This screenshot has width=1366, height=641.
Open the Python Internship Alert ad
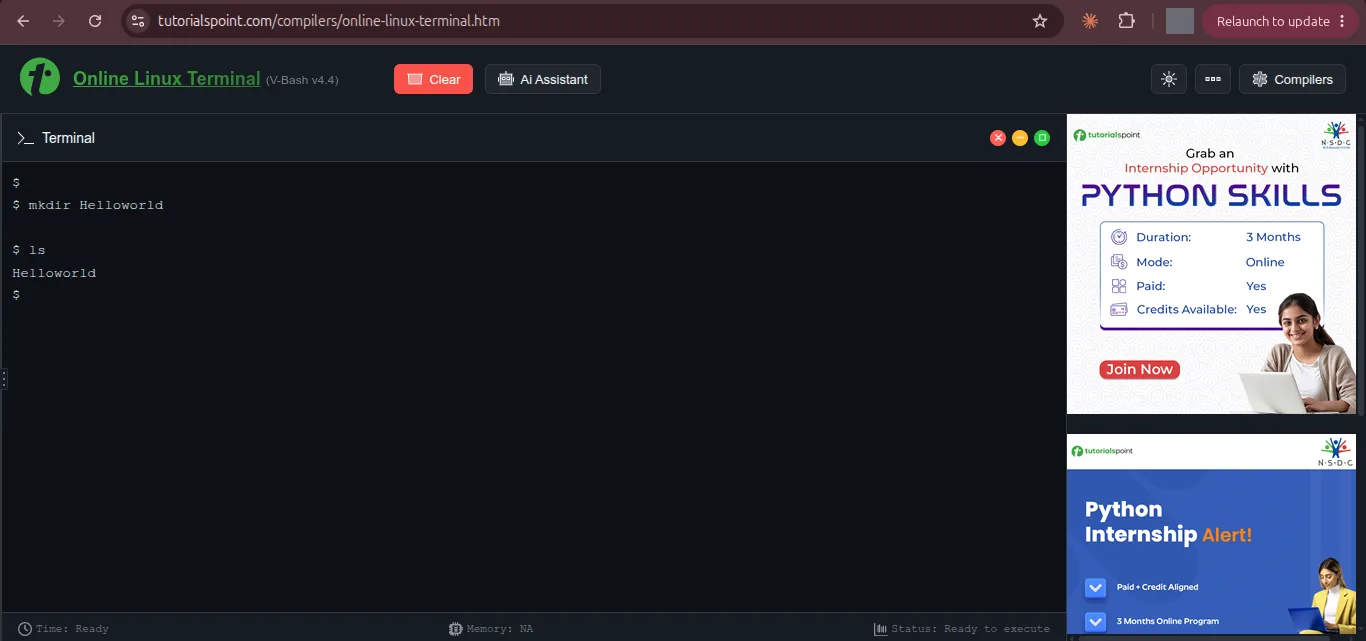[x=1211, y=534]
